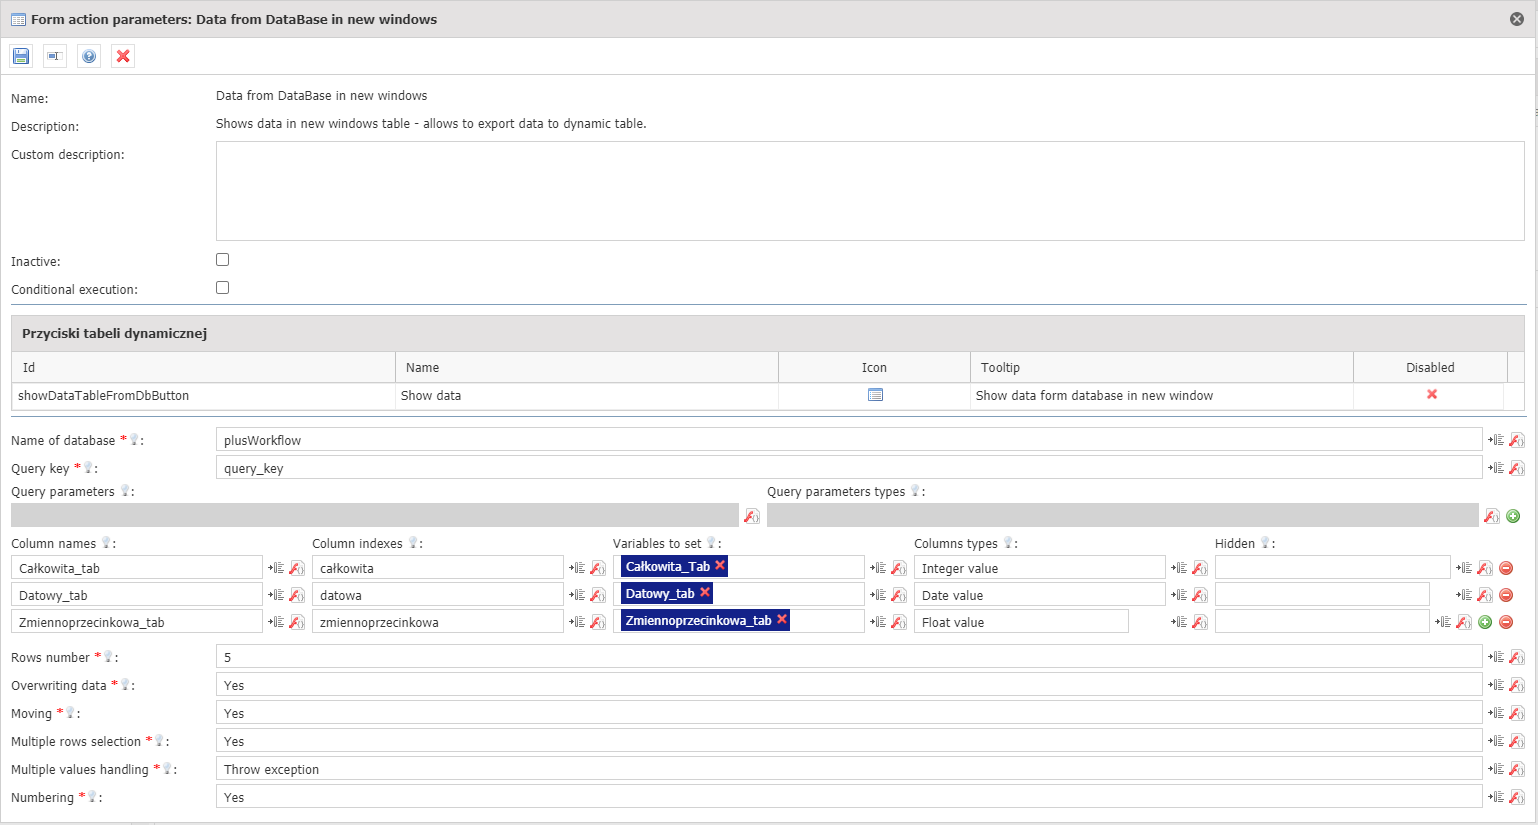The height and width of the screenshot is (825, 1538).
Task: Click 'Show data form database in new window' cell
Action: click(1161, 396)
